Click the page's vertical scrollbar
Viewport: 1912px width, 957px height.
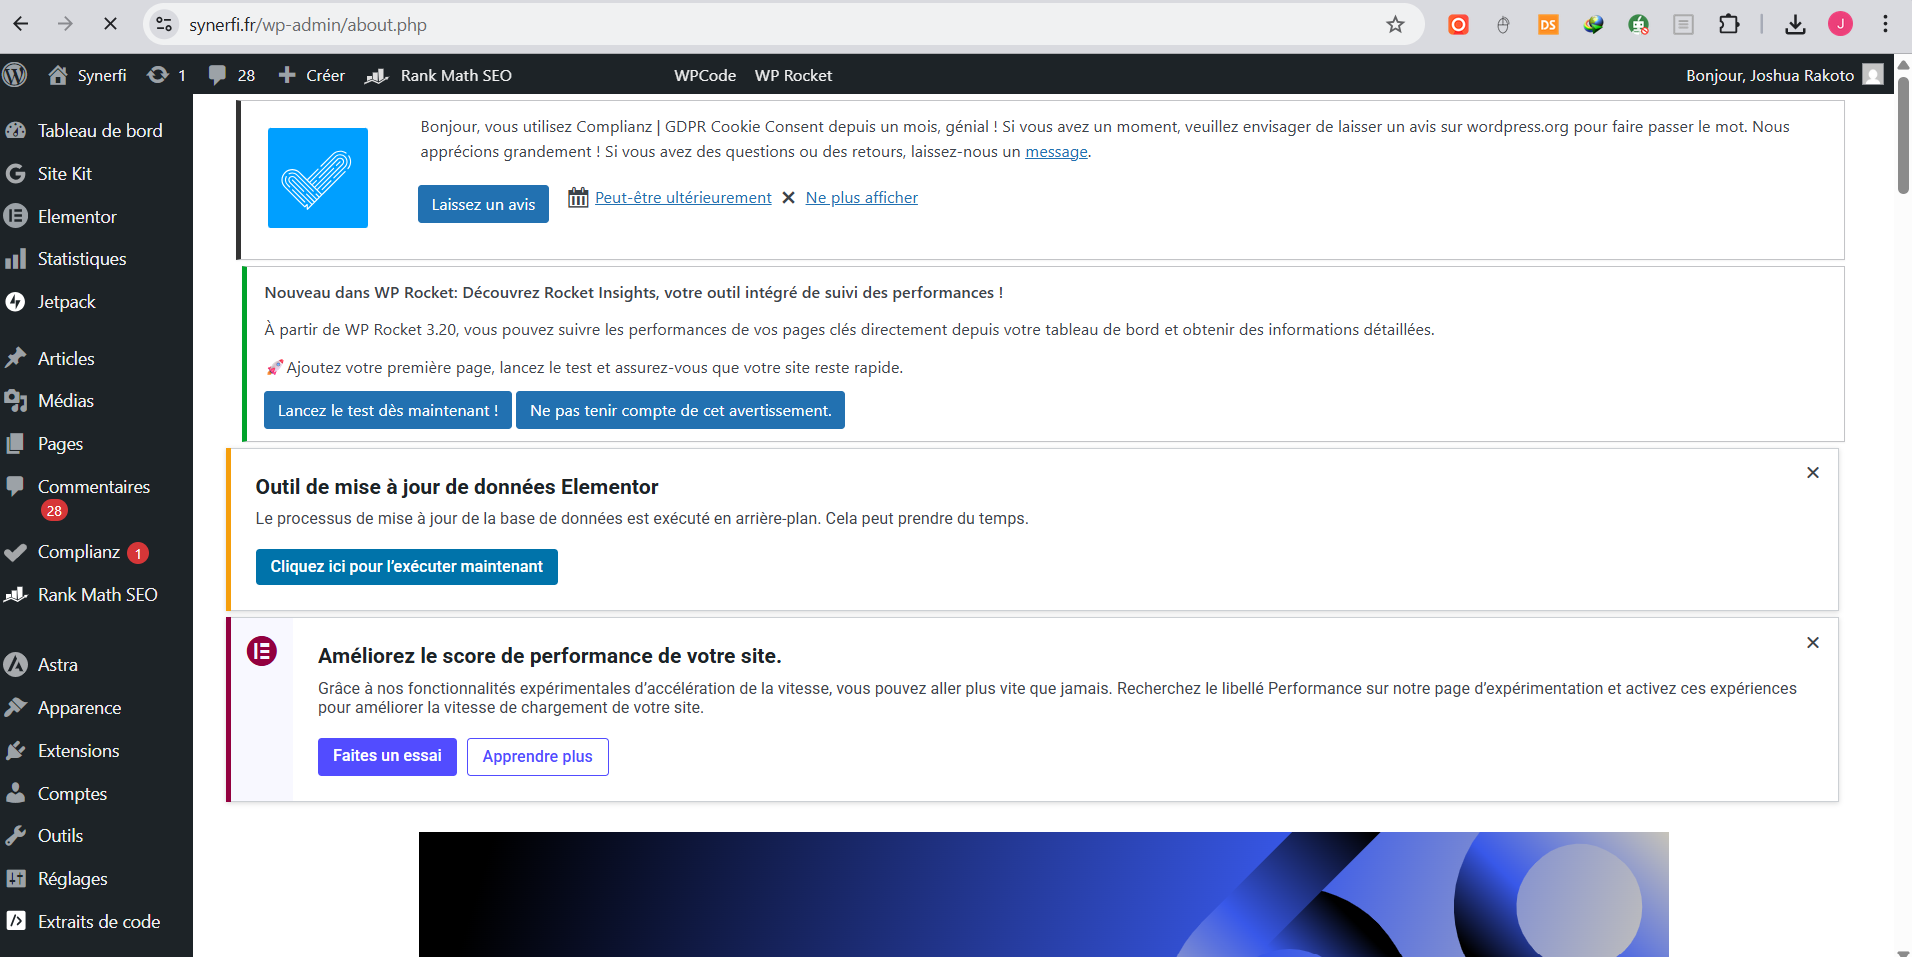pyautogui.click(x=1903, y=135)
